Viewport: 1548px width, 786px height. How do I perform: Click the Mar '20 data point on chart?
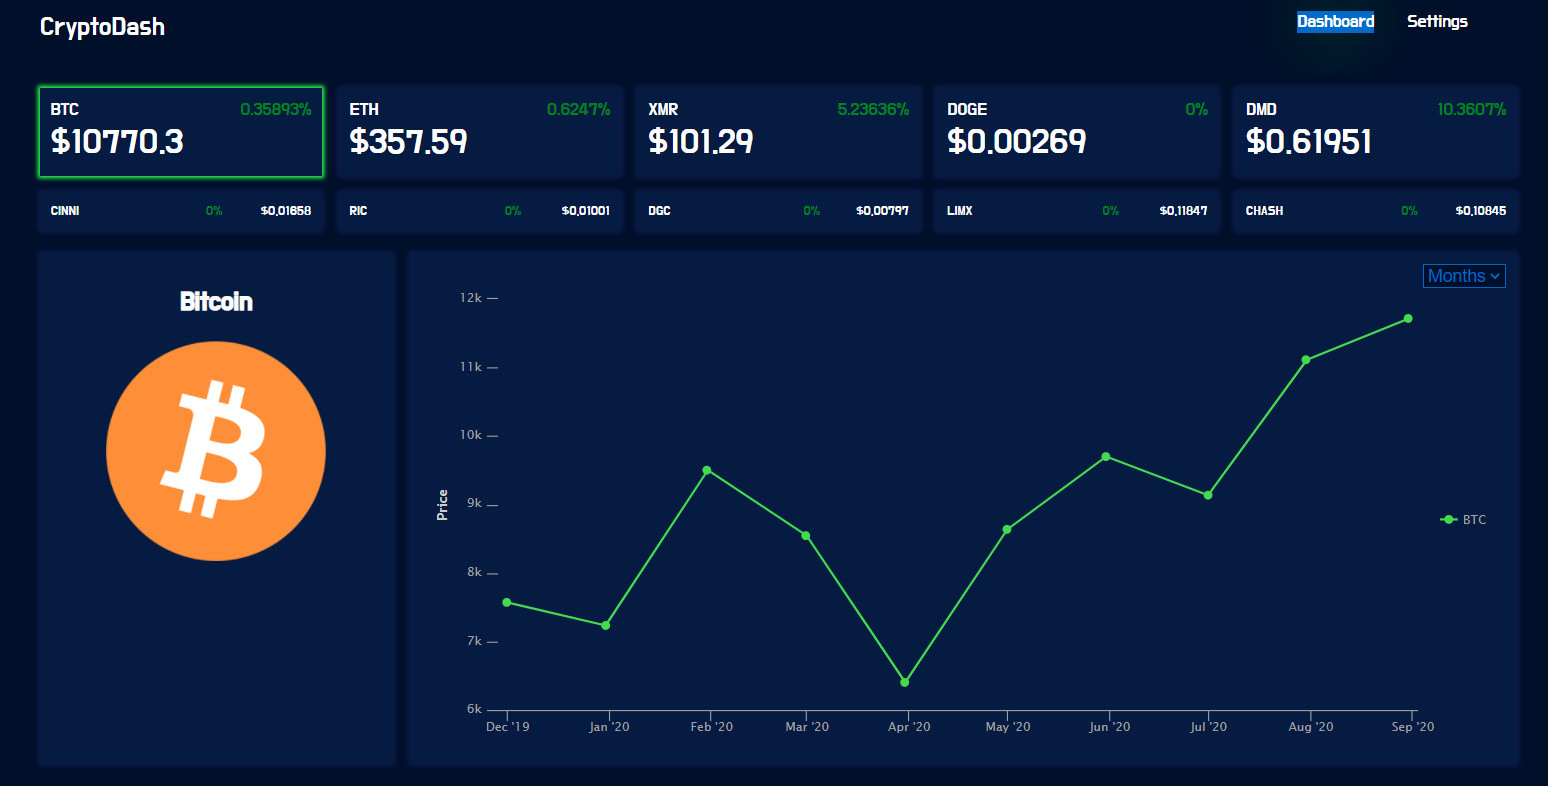(x=806, y=536)
